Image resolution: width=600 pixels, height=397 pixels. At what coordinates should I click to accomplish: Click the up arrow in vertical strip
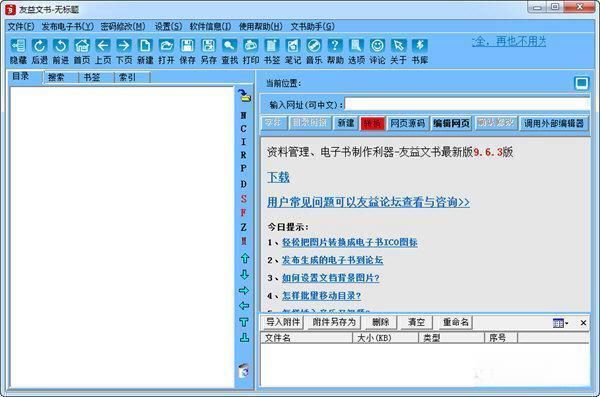coord(244,258)
